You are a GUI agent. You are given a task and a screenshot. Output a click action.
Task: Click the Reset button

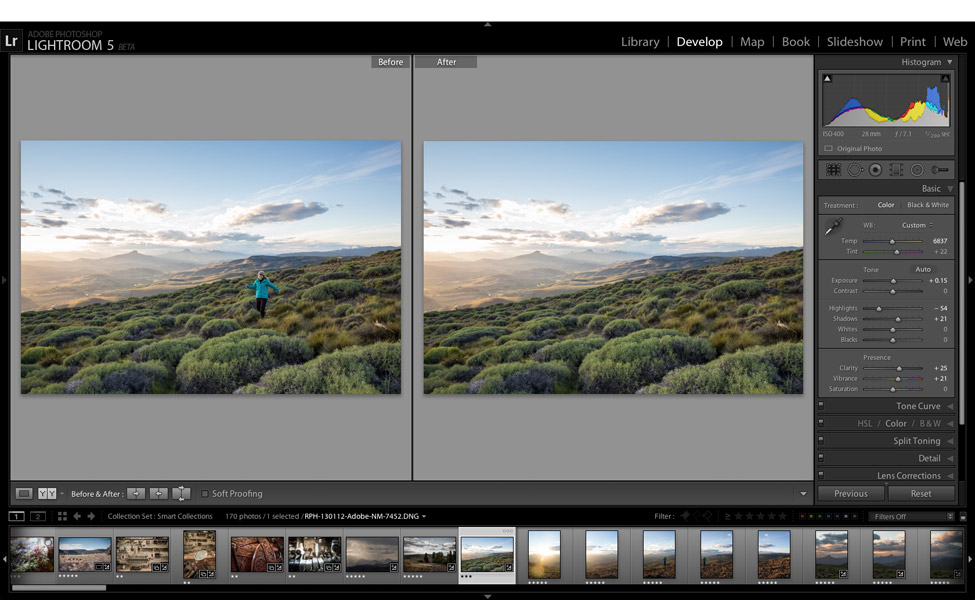921,493
